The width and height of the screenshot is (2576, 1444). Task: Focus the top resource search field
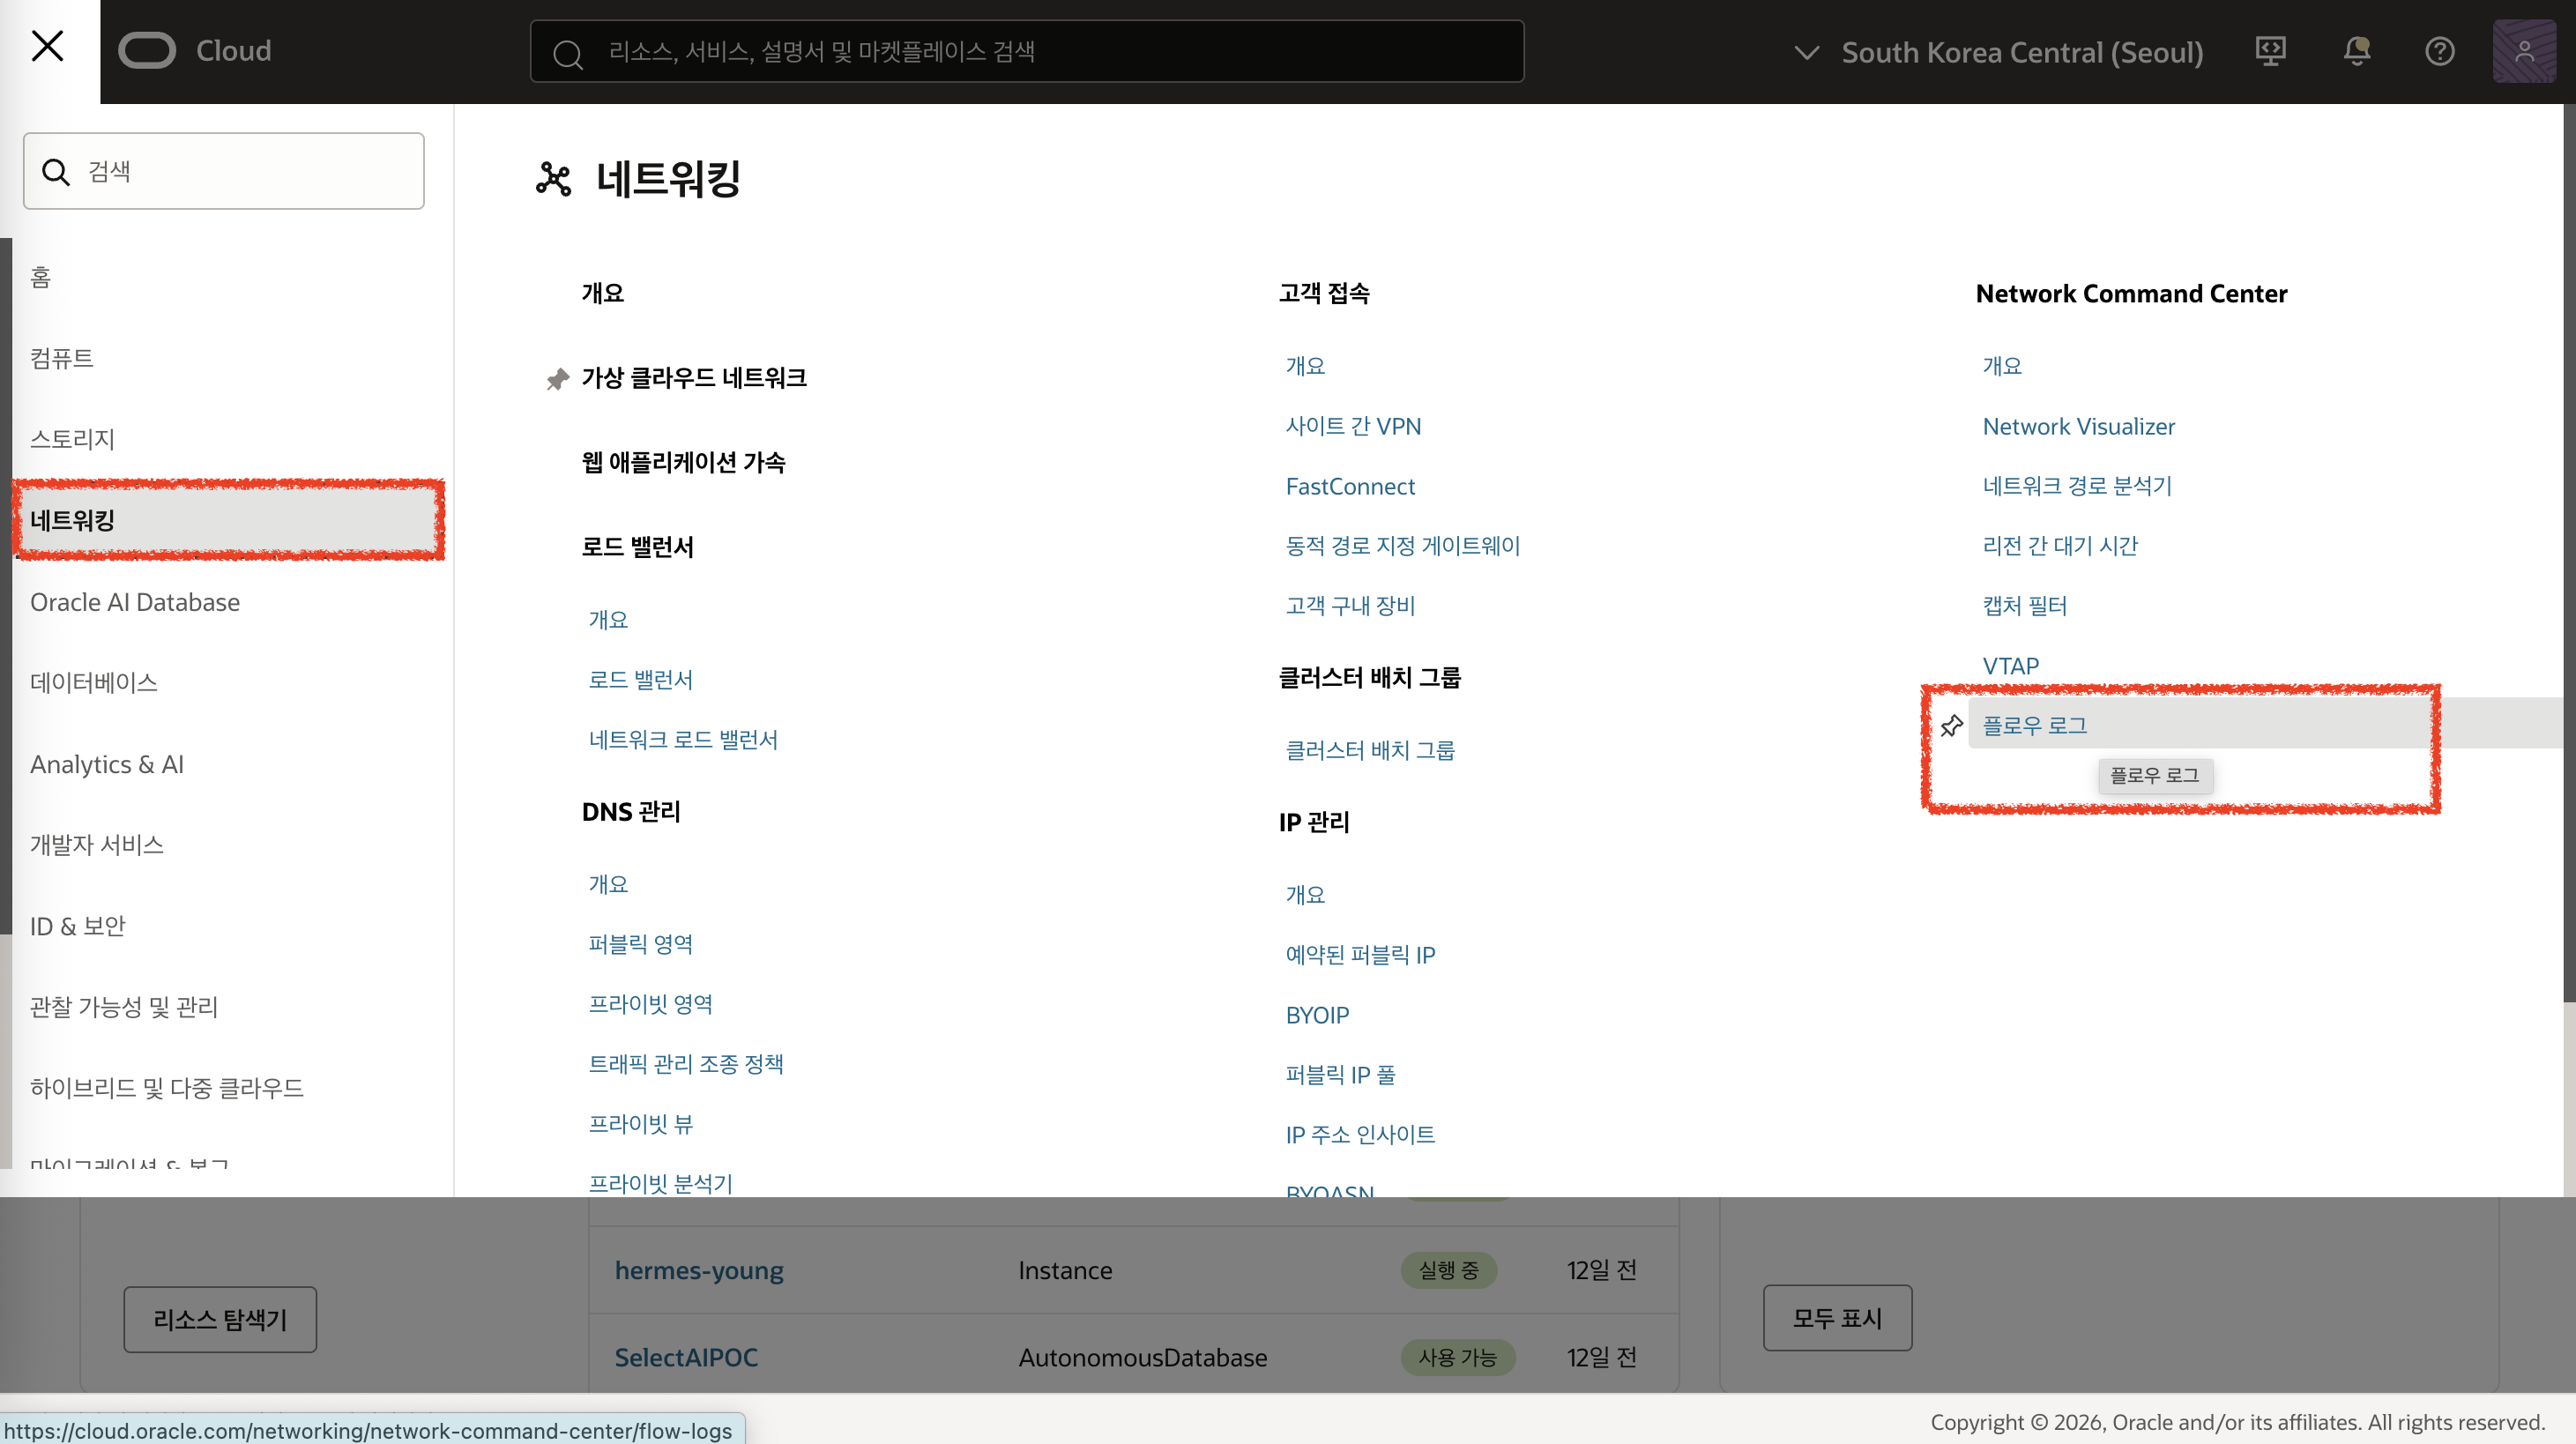(1027, 51)
